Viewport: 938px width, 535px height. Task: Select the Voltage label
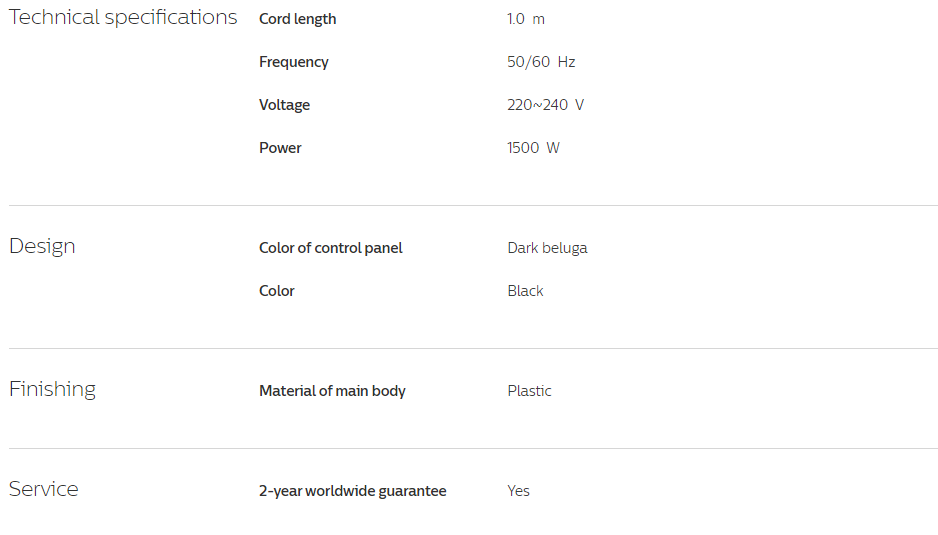284,105
